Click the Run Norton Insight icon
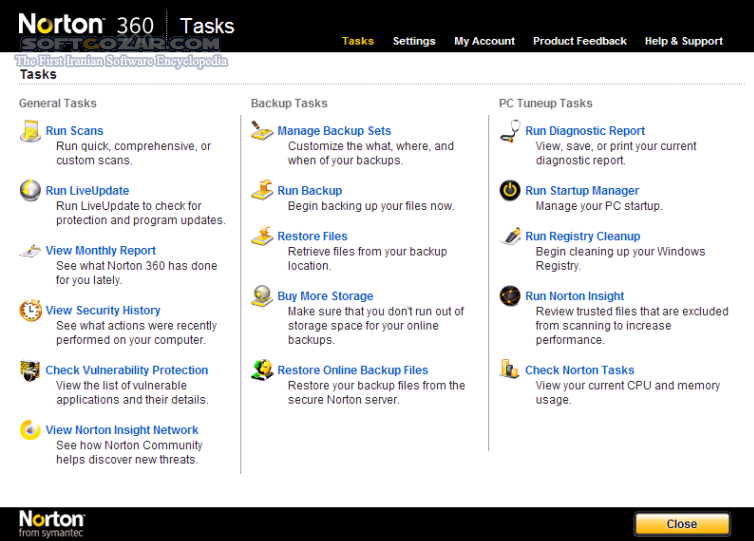 (510, 296)
